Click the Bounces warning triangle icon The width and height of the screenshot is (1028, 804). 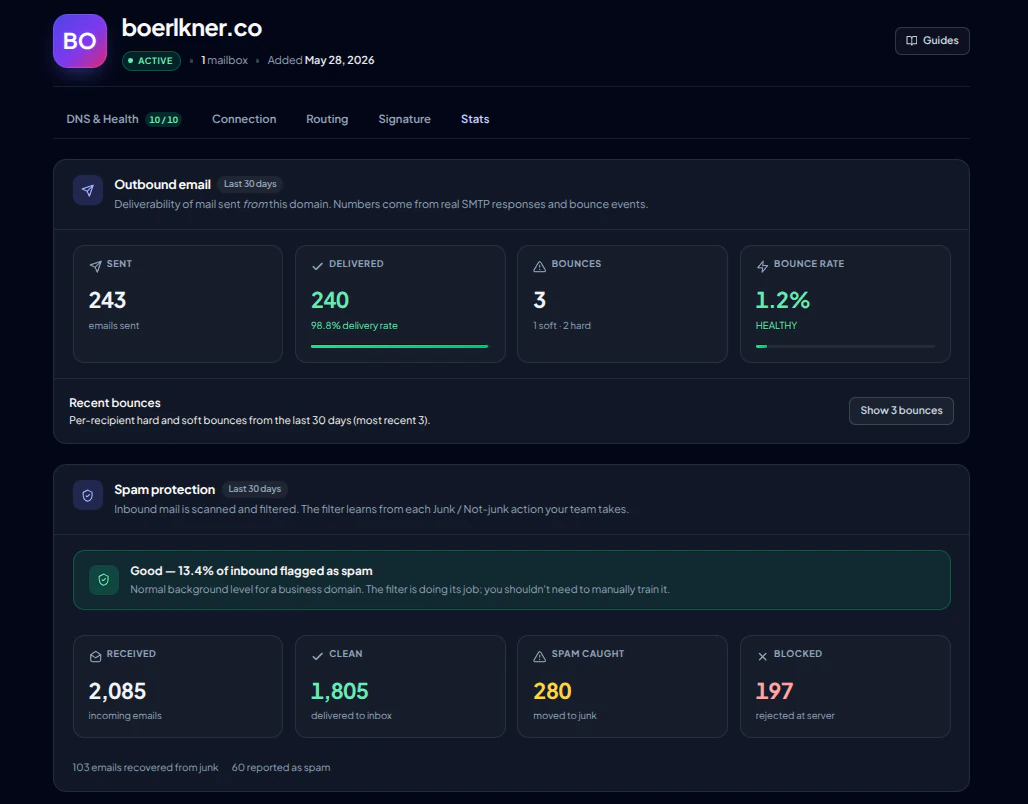pos(540,266)
